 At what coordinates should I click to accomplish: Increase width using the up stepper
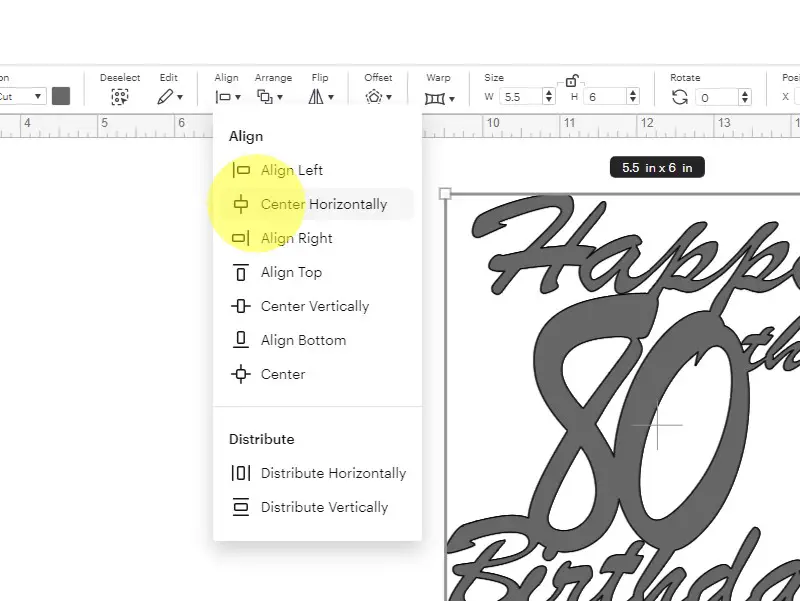point(549,92)
